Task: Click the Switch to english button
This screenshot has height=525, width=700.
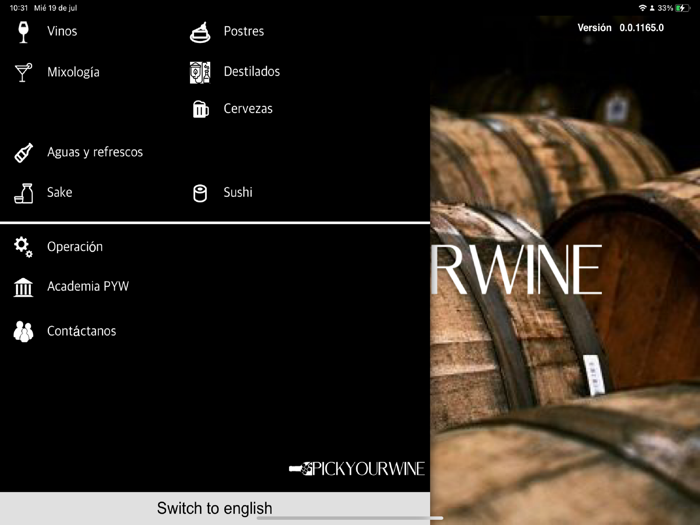Action: click(215, 508)
